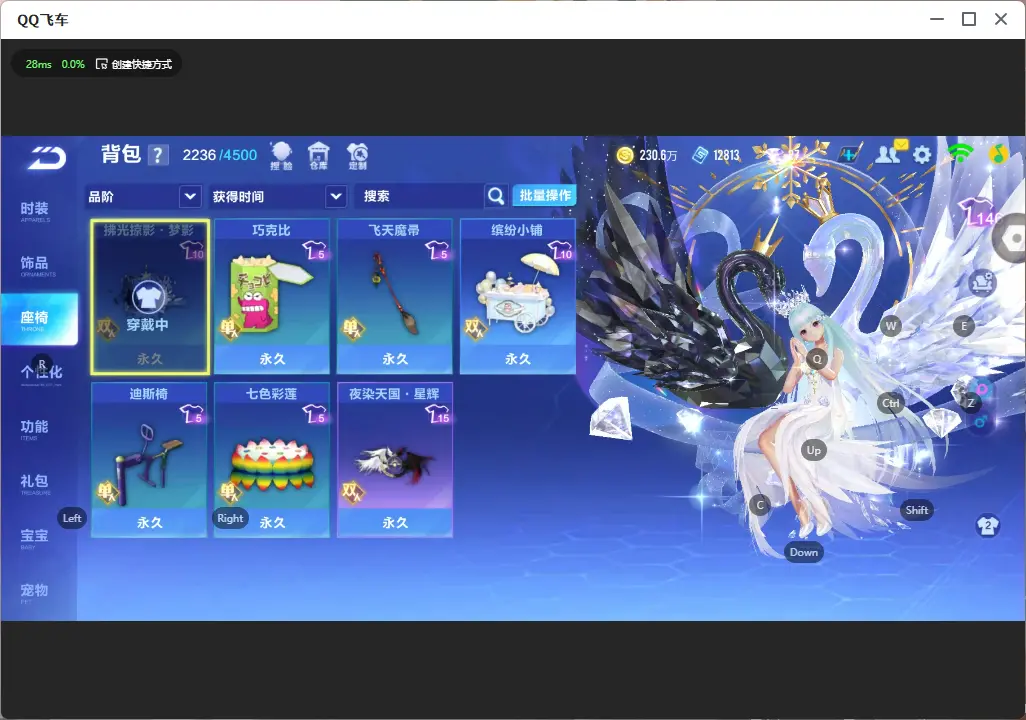
Task: Click 创建快捷方式 create shortcut
Action: coord(133,63)
